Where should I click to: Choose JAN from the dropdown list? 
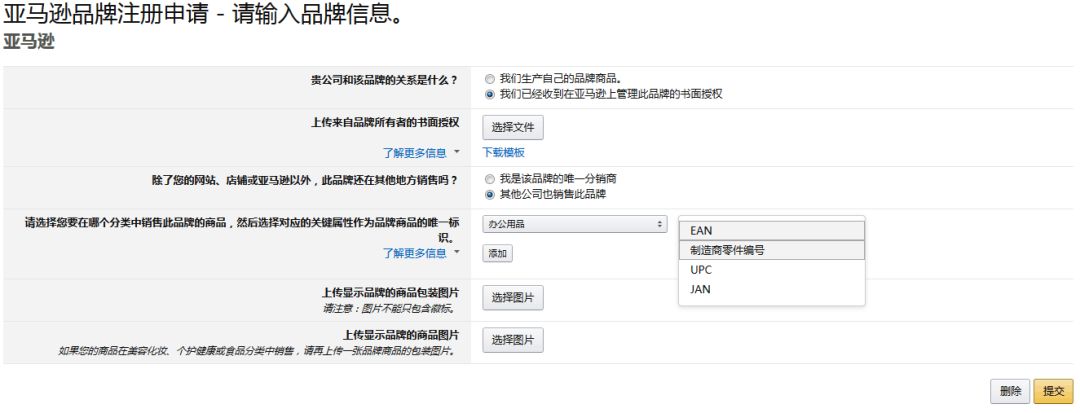pyautogui.click(x=770, y=290)
